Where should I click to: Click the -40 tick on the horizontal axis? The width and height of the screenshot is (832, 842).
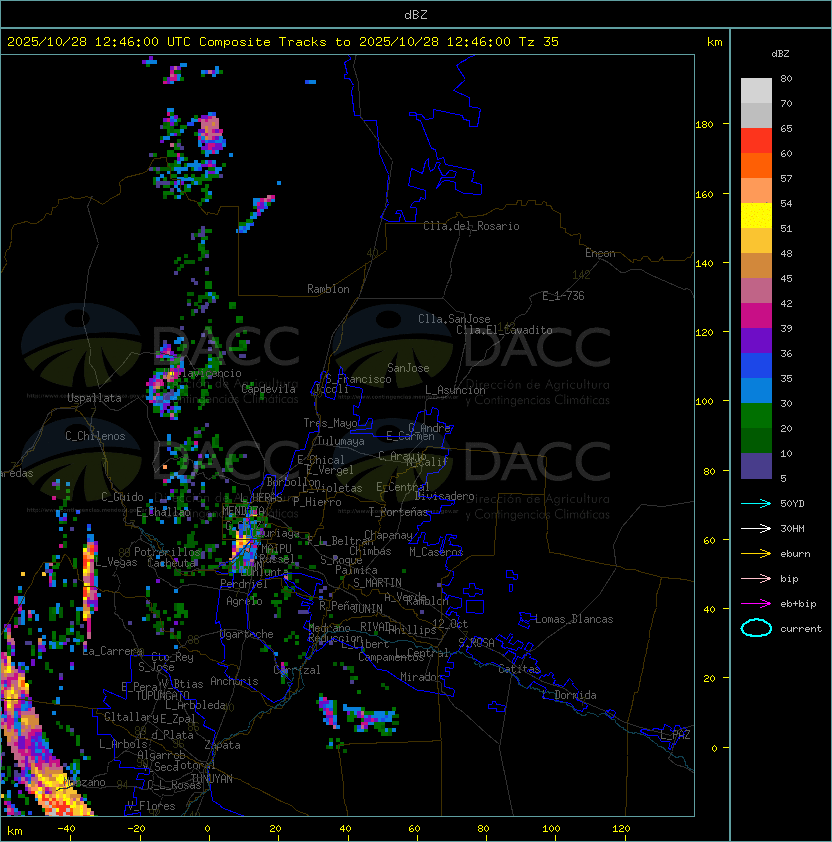coord(66,829)
